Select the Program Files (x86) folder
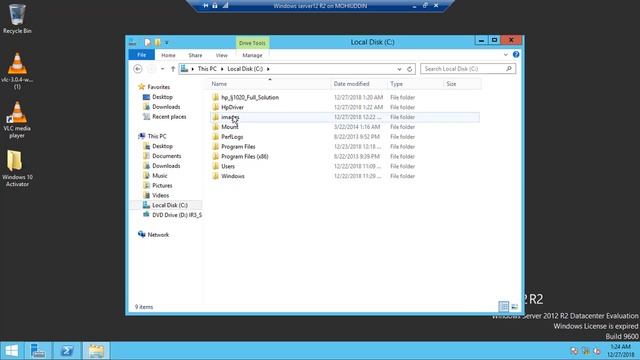 coord(244,156)
